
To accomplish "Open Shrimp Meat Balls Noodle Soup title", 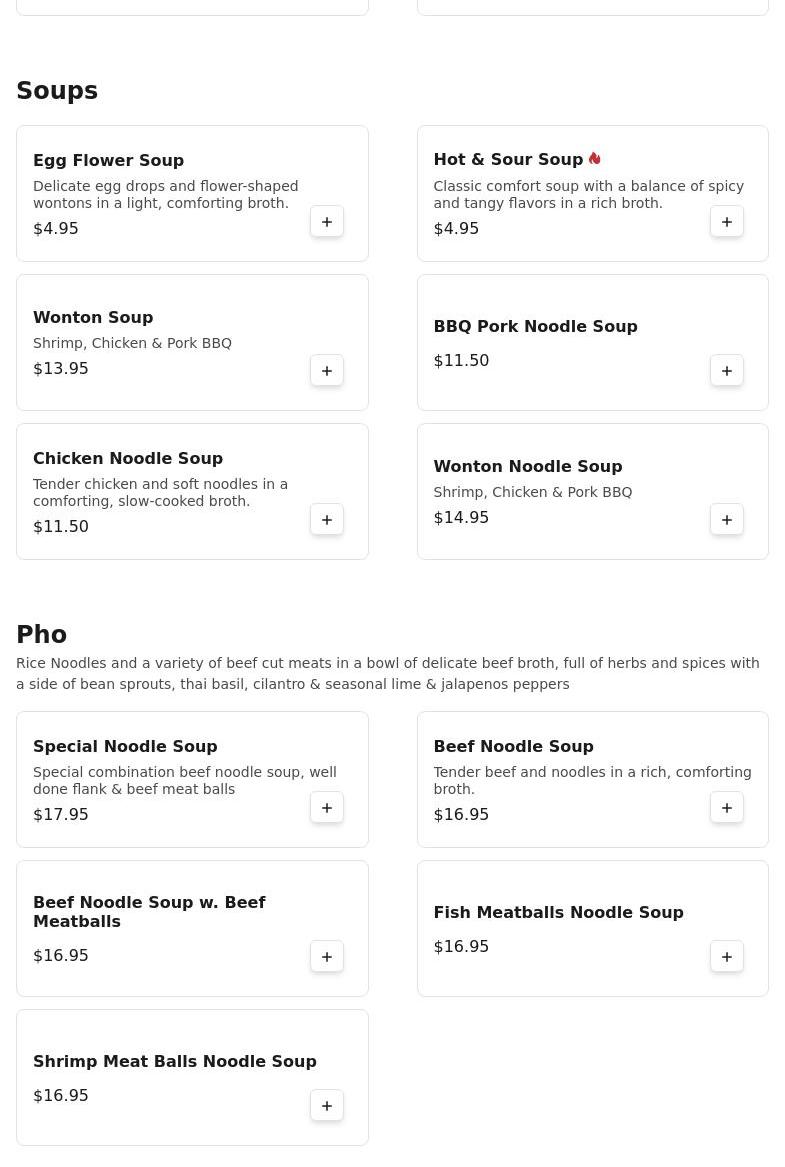I will tap(175, 1061).
